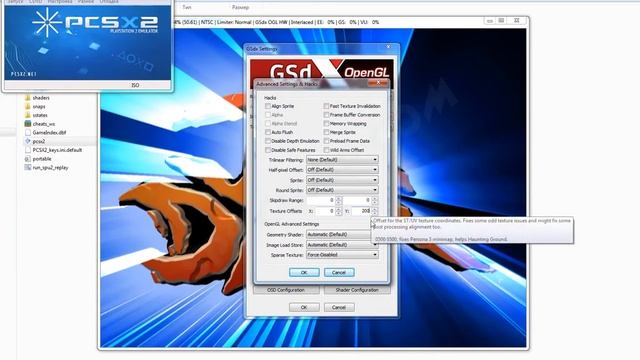Maximize the game render window
Image resolution: width=640 pixels, height=360 pixels.
[502, 21]
